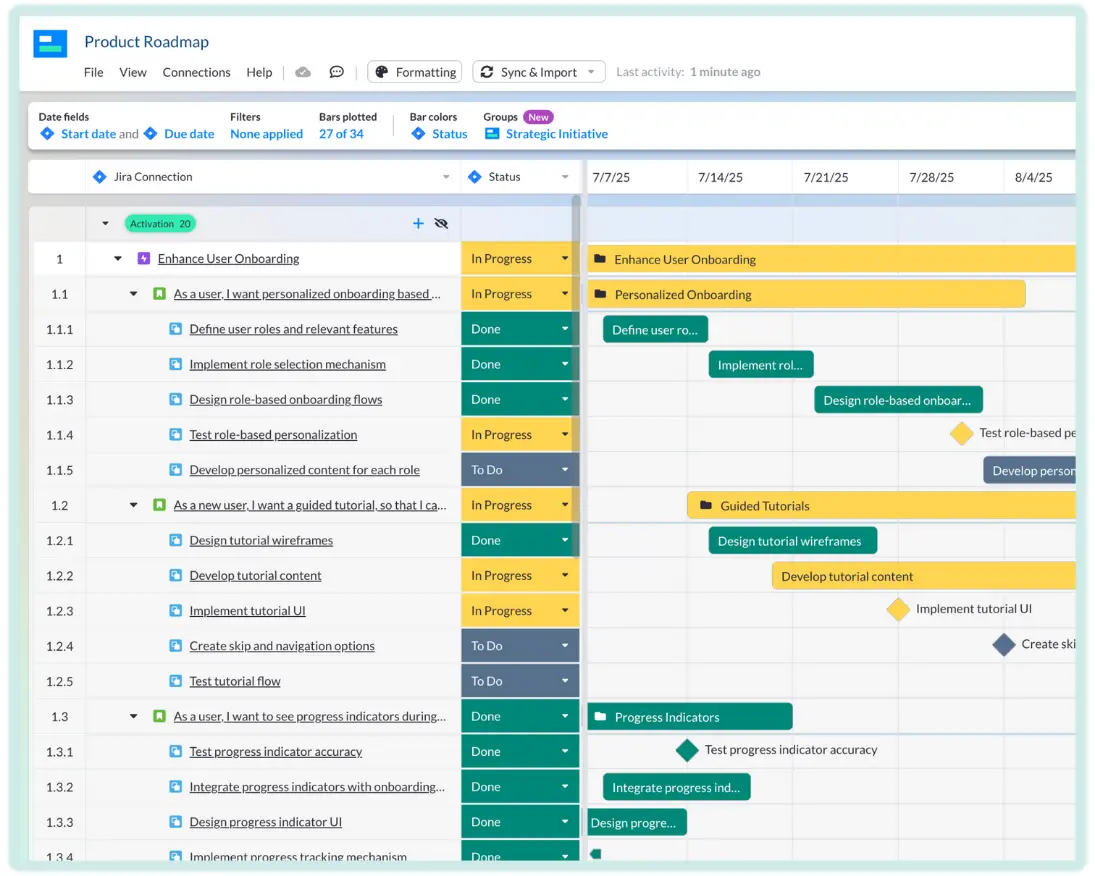1095x876 pixels.
Task: Click the gray milestone diamond for Create skip
Action: (x=1004, y=644)
